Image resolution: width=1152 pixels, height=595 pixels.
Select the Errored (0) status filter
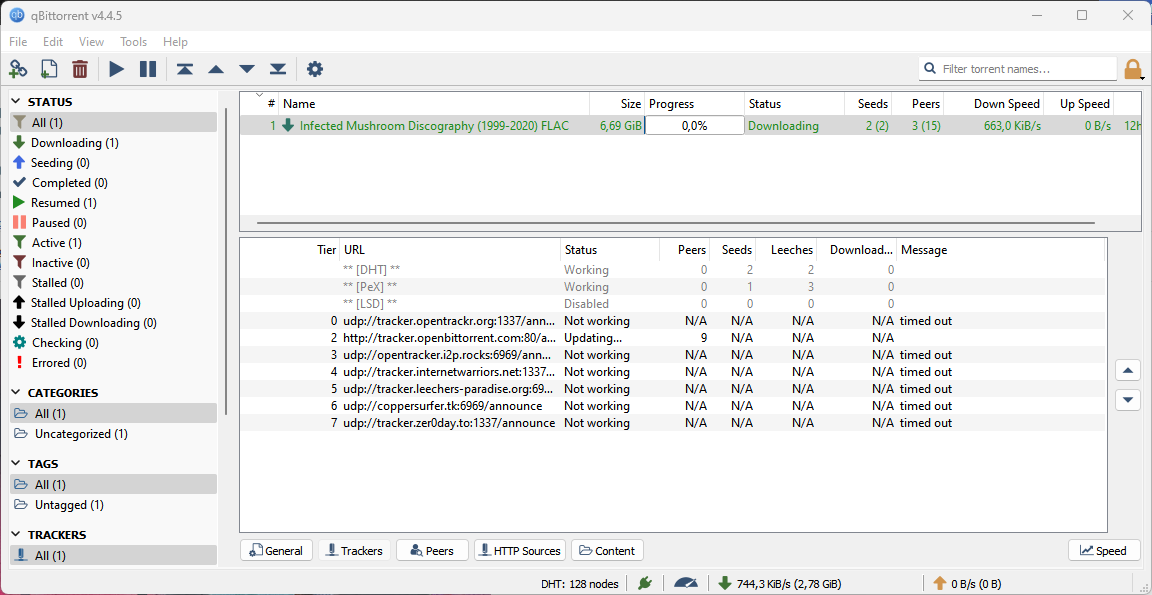coord(114,362)
